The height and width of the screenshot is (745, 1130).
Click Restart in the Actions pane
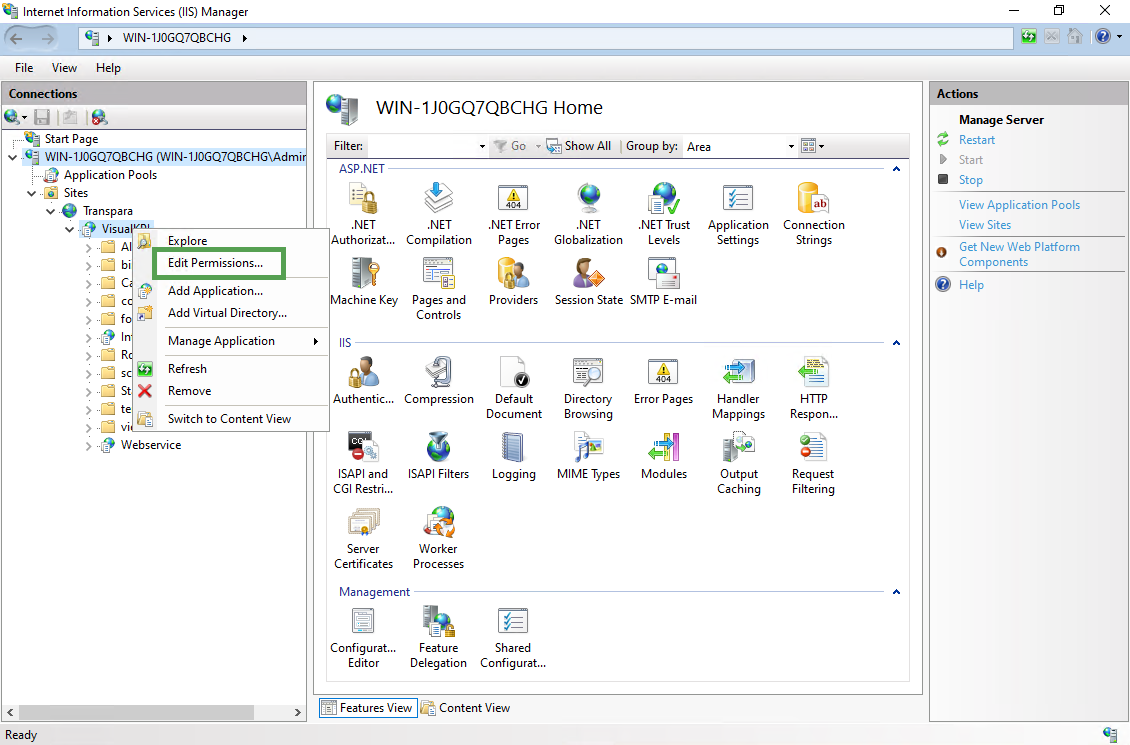pos(976,140)
